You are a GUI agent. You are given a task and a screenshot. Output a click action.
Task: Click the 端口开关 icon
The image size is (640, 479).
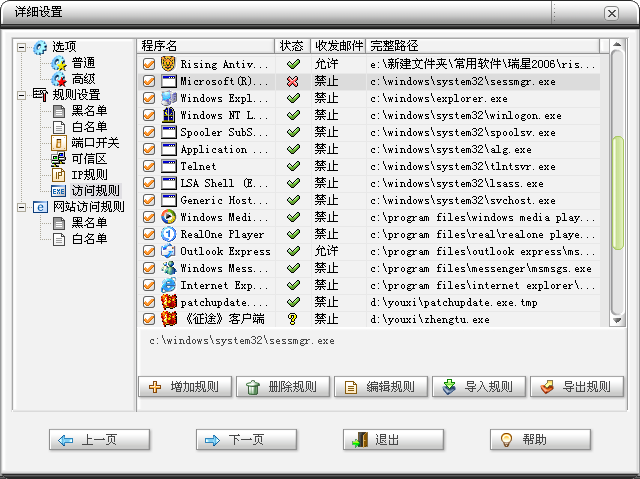click(59, 143)
